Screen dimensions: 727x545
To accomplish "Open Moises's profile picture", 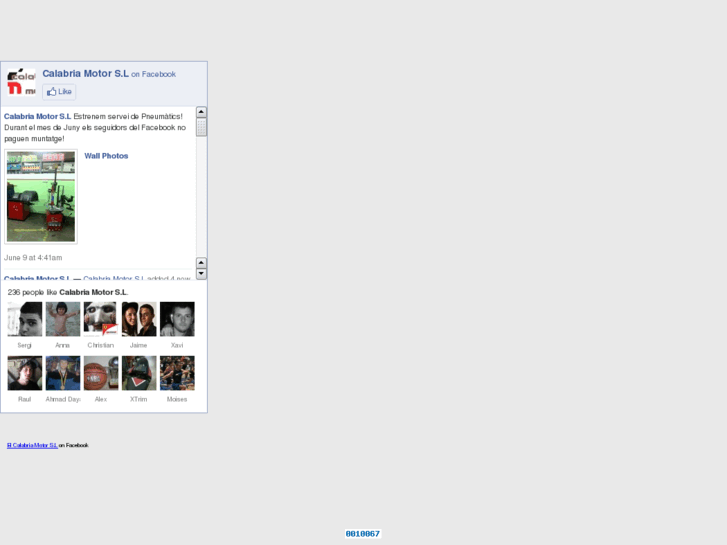I will tap(177, 373).
